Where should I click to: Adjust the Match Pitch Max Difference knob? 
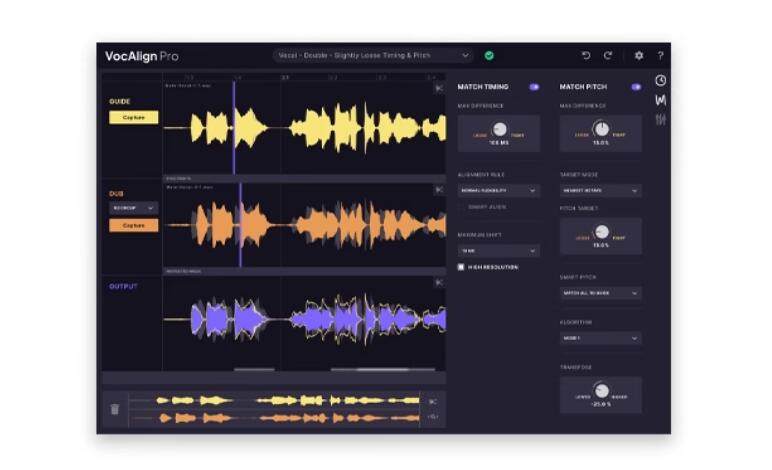tap(602, 129)
